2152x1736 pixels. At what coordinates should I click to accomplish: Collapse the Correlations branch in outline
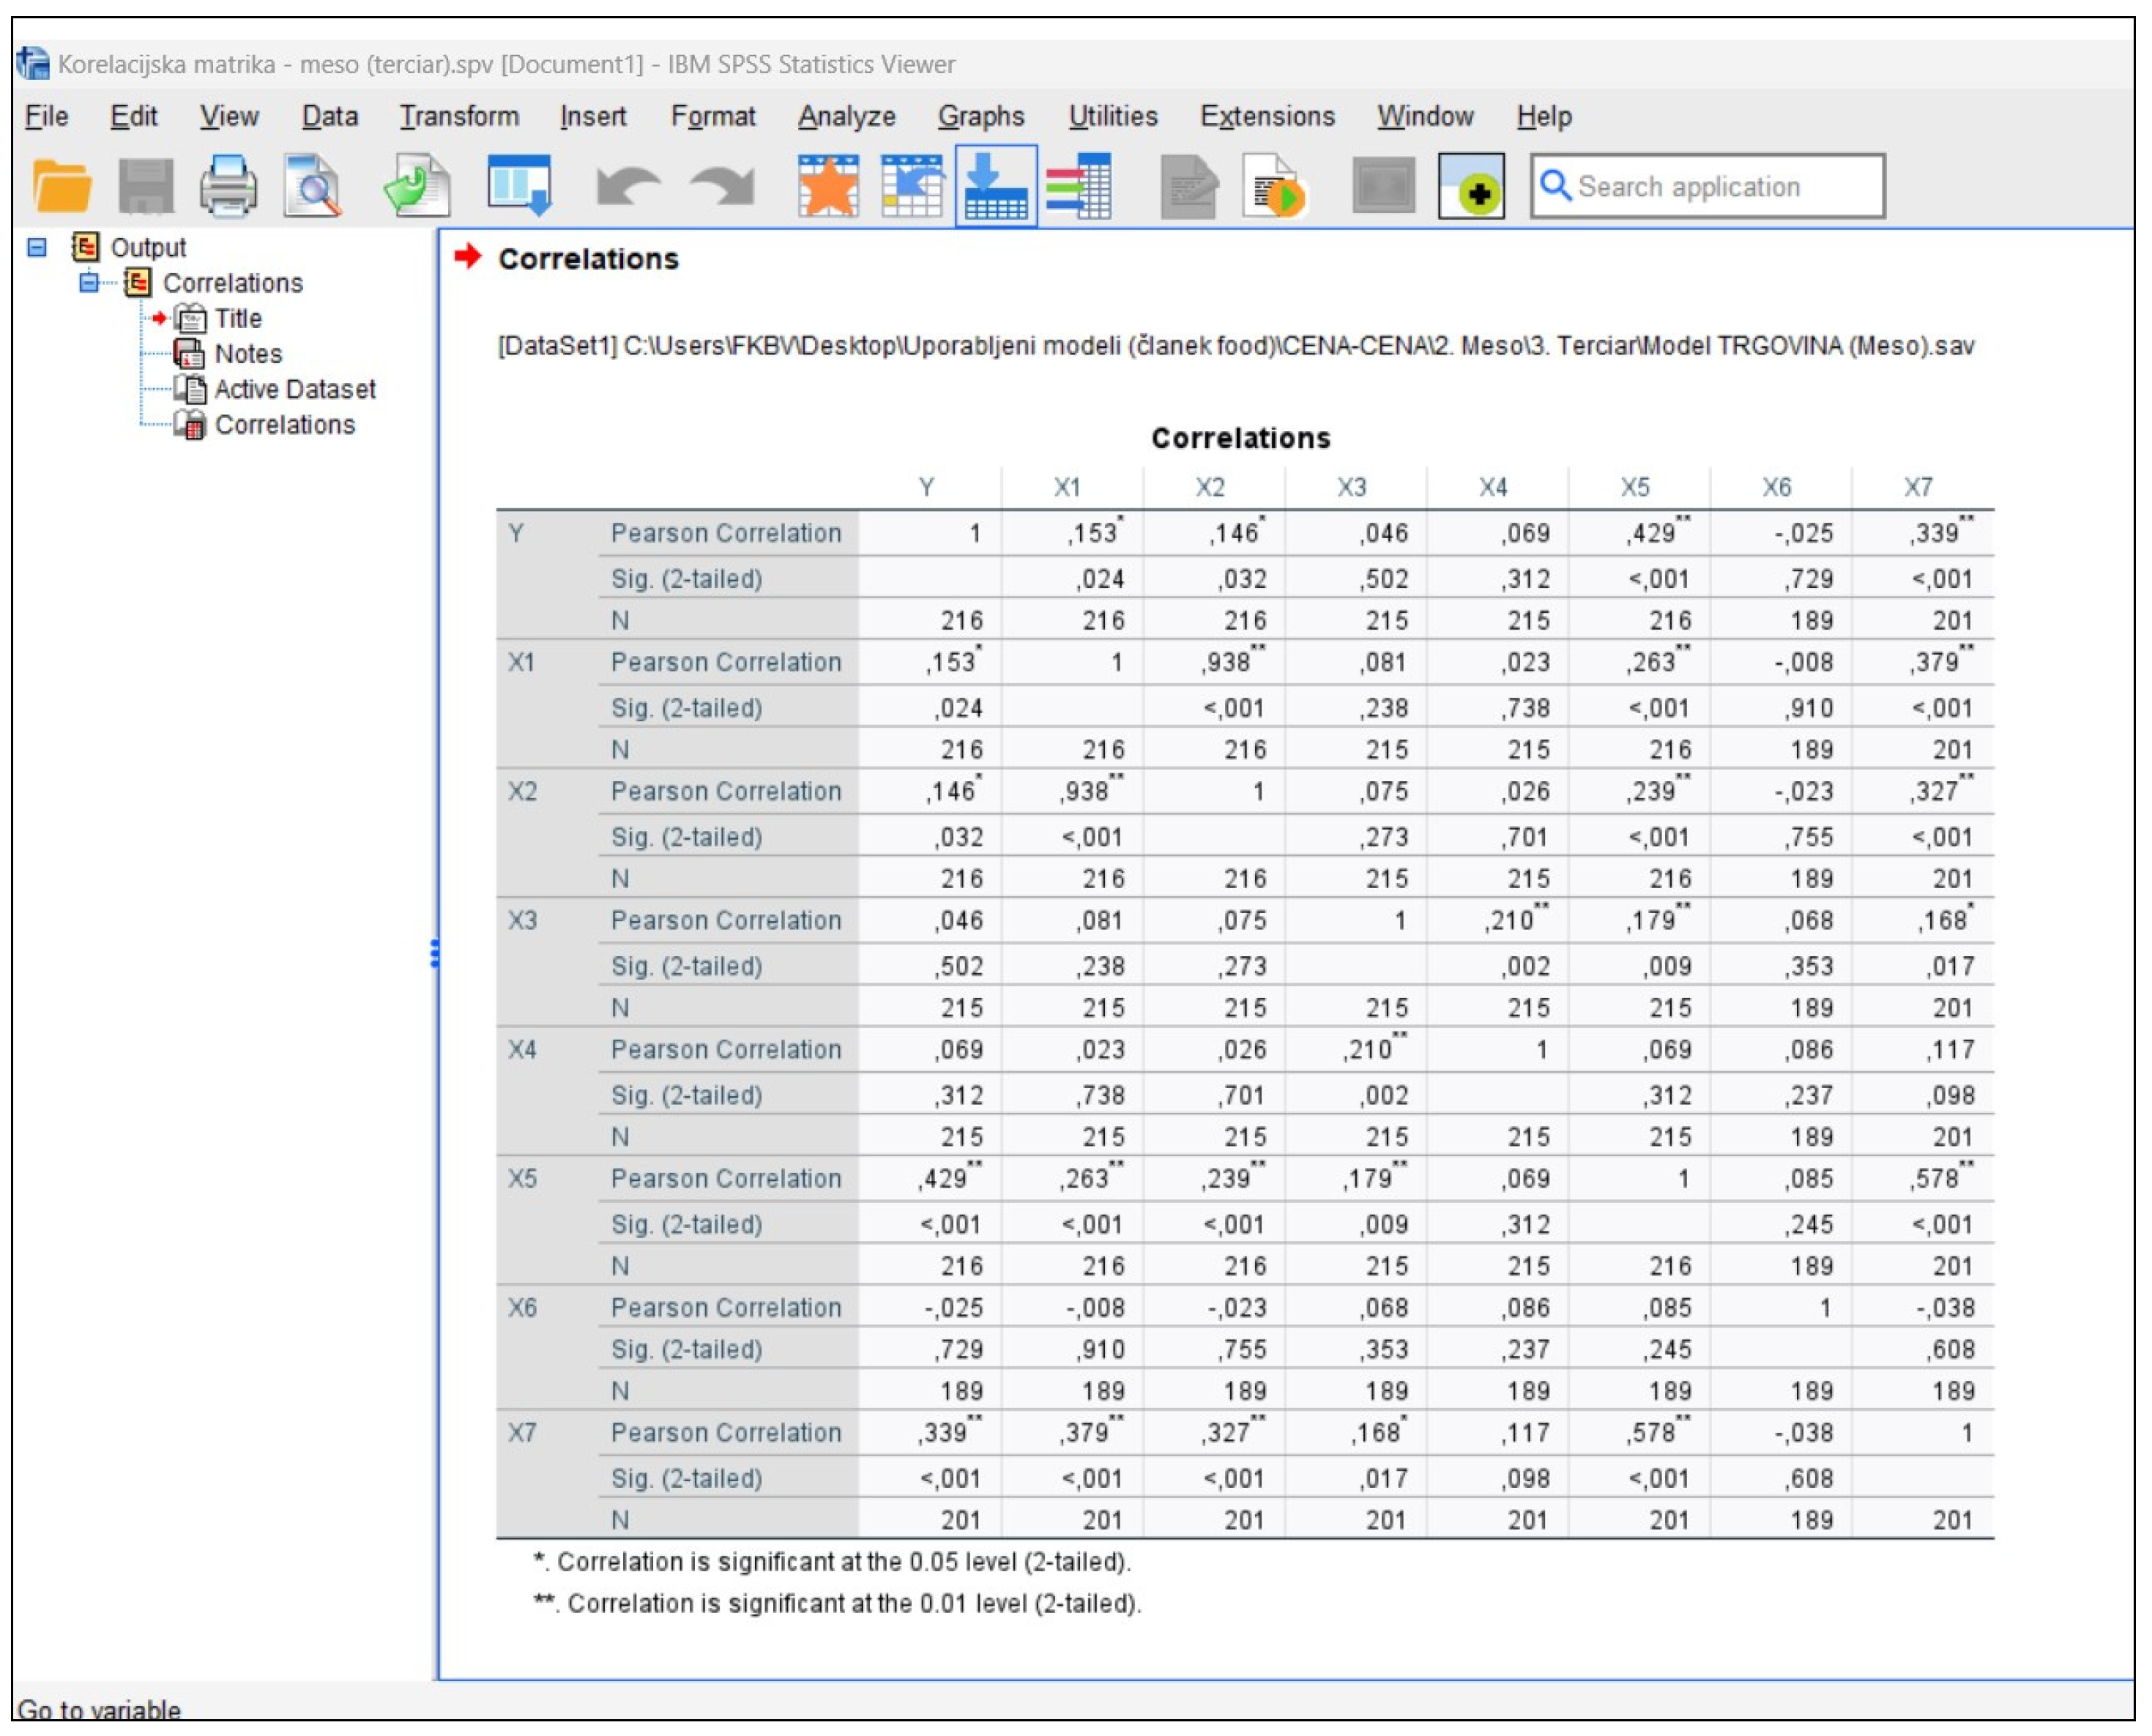click(89, 283)
